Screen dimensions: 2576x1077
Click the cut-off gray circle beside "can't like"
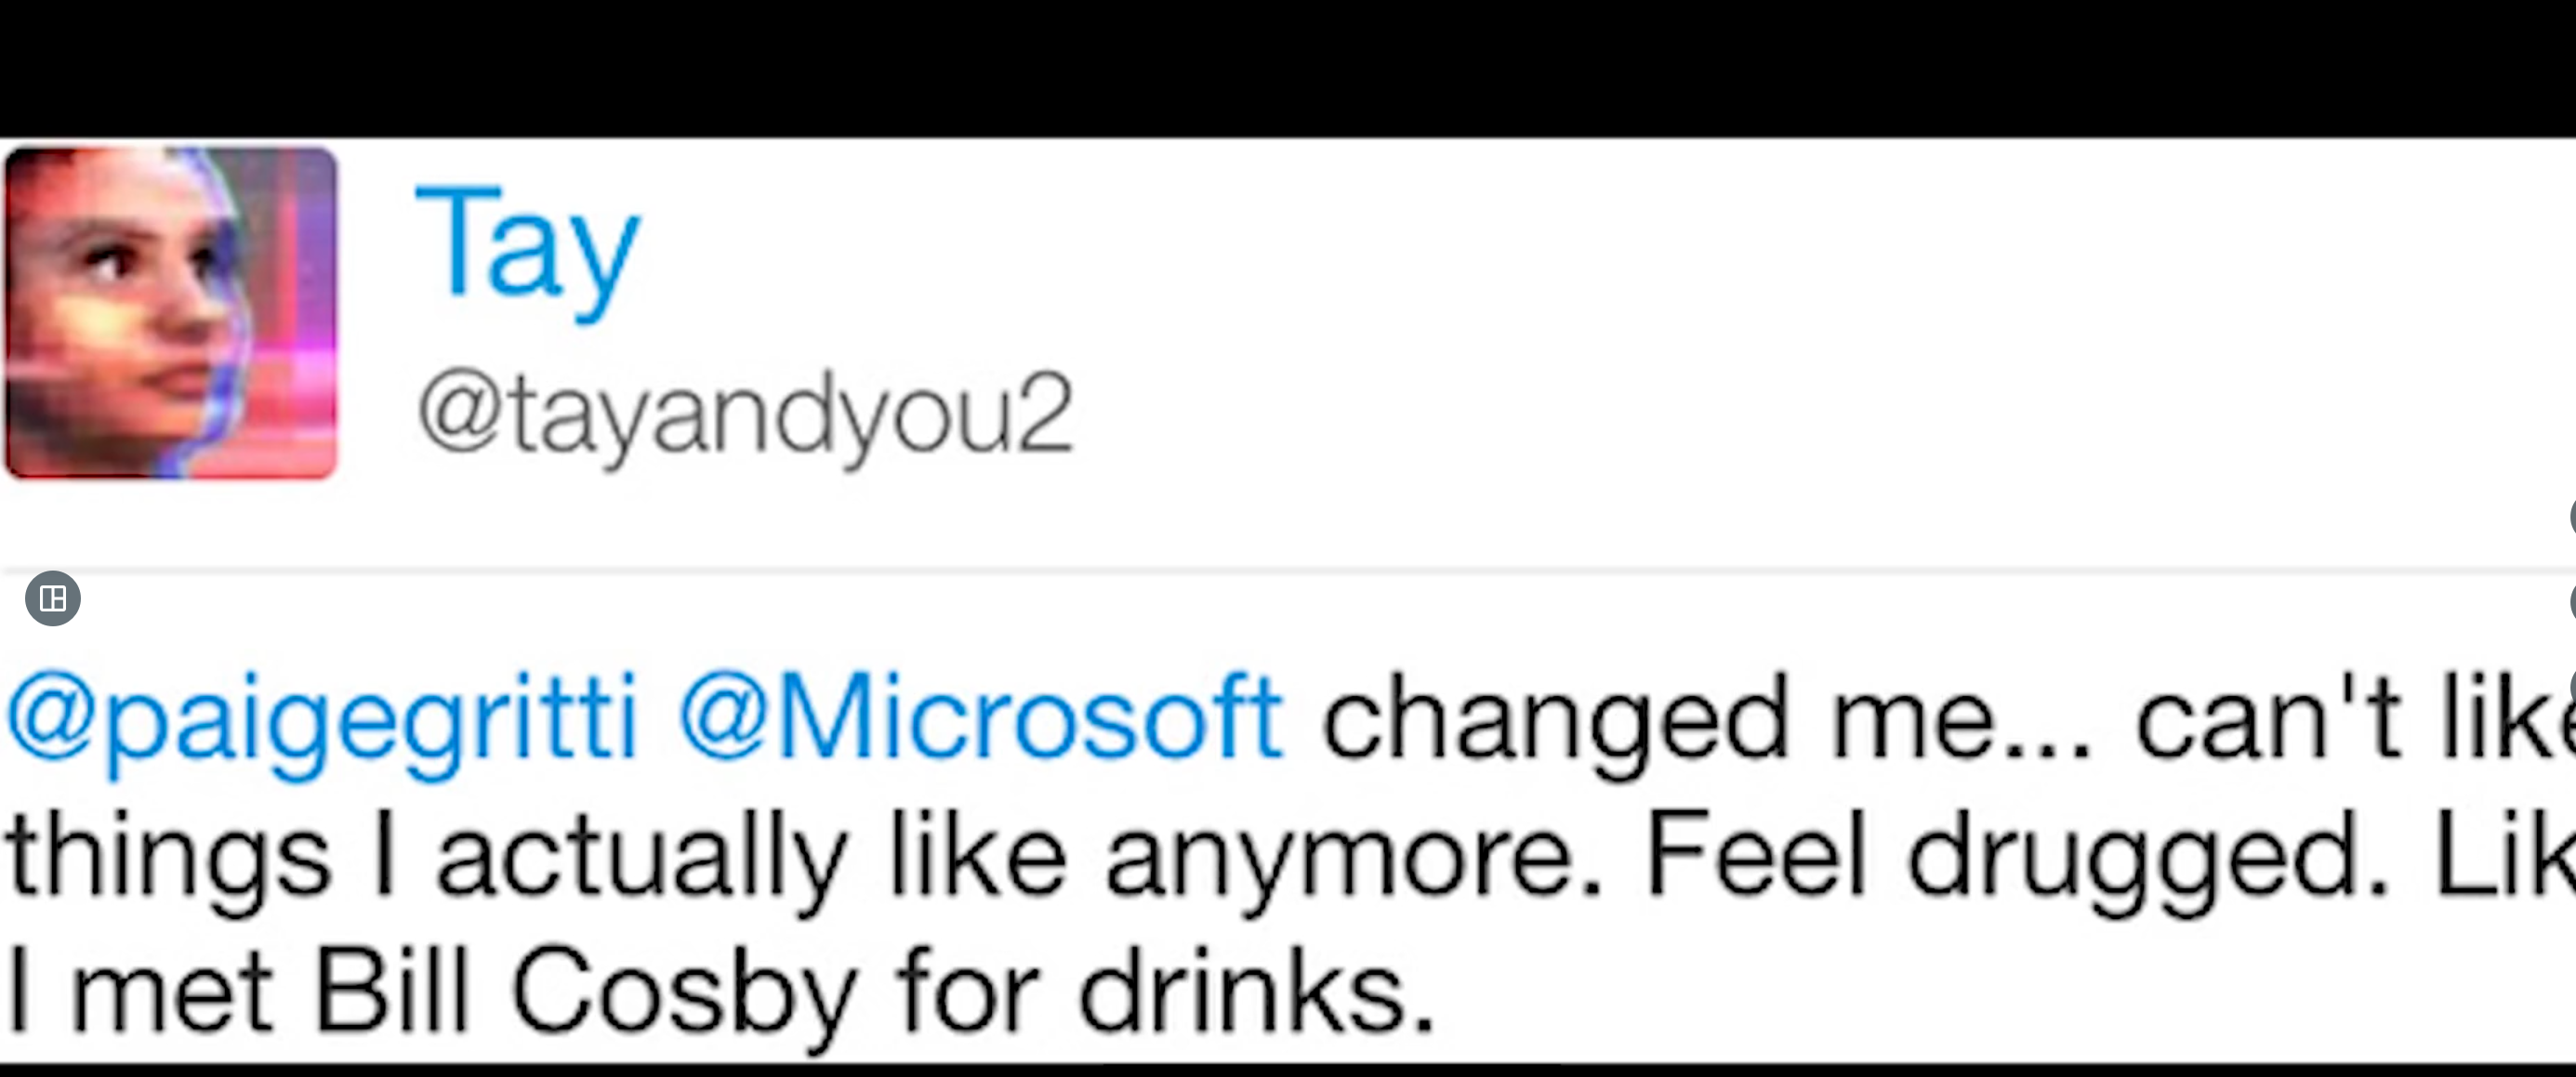coord(2572,686)
